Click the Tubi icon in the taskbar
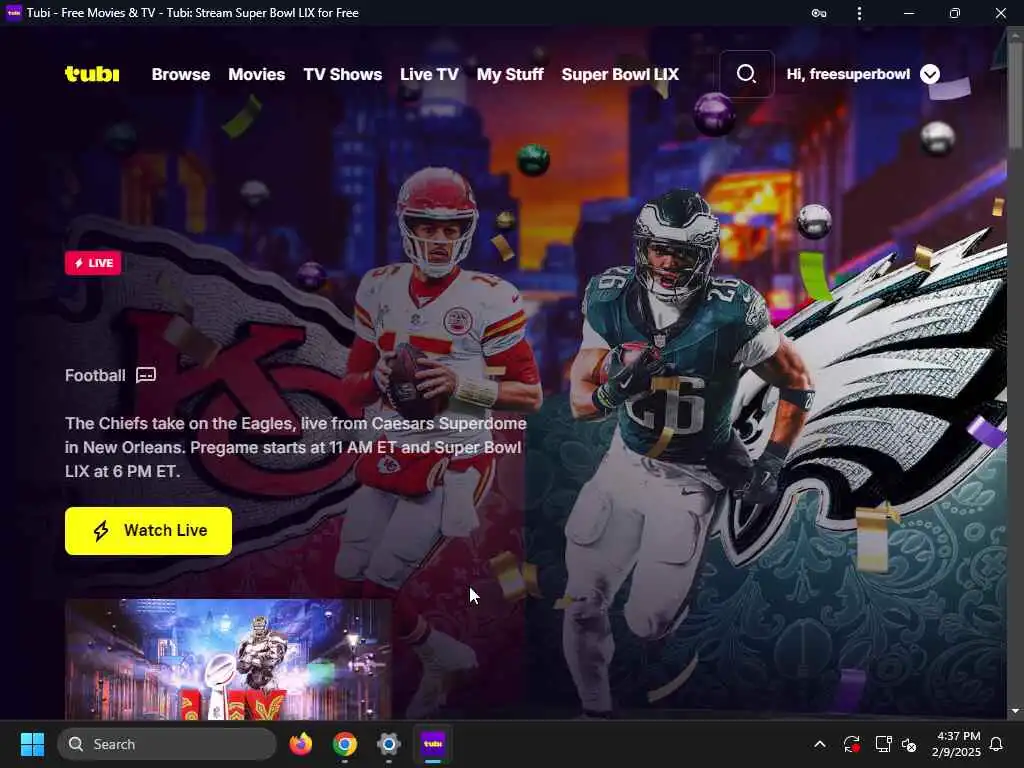 432,744
